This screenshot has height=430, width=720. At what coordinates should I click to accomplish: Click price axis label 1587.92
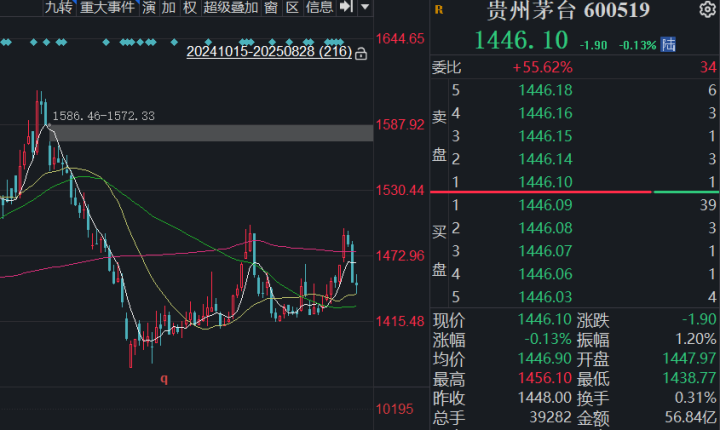point(400,124)
